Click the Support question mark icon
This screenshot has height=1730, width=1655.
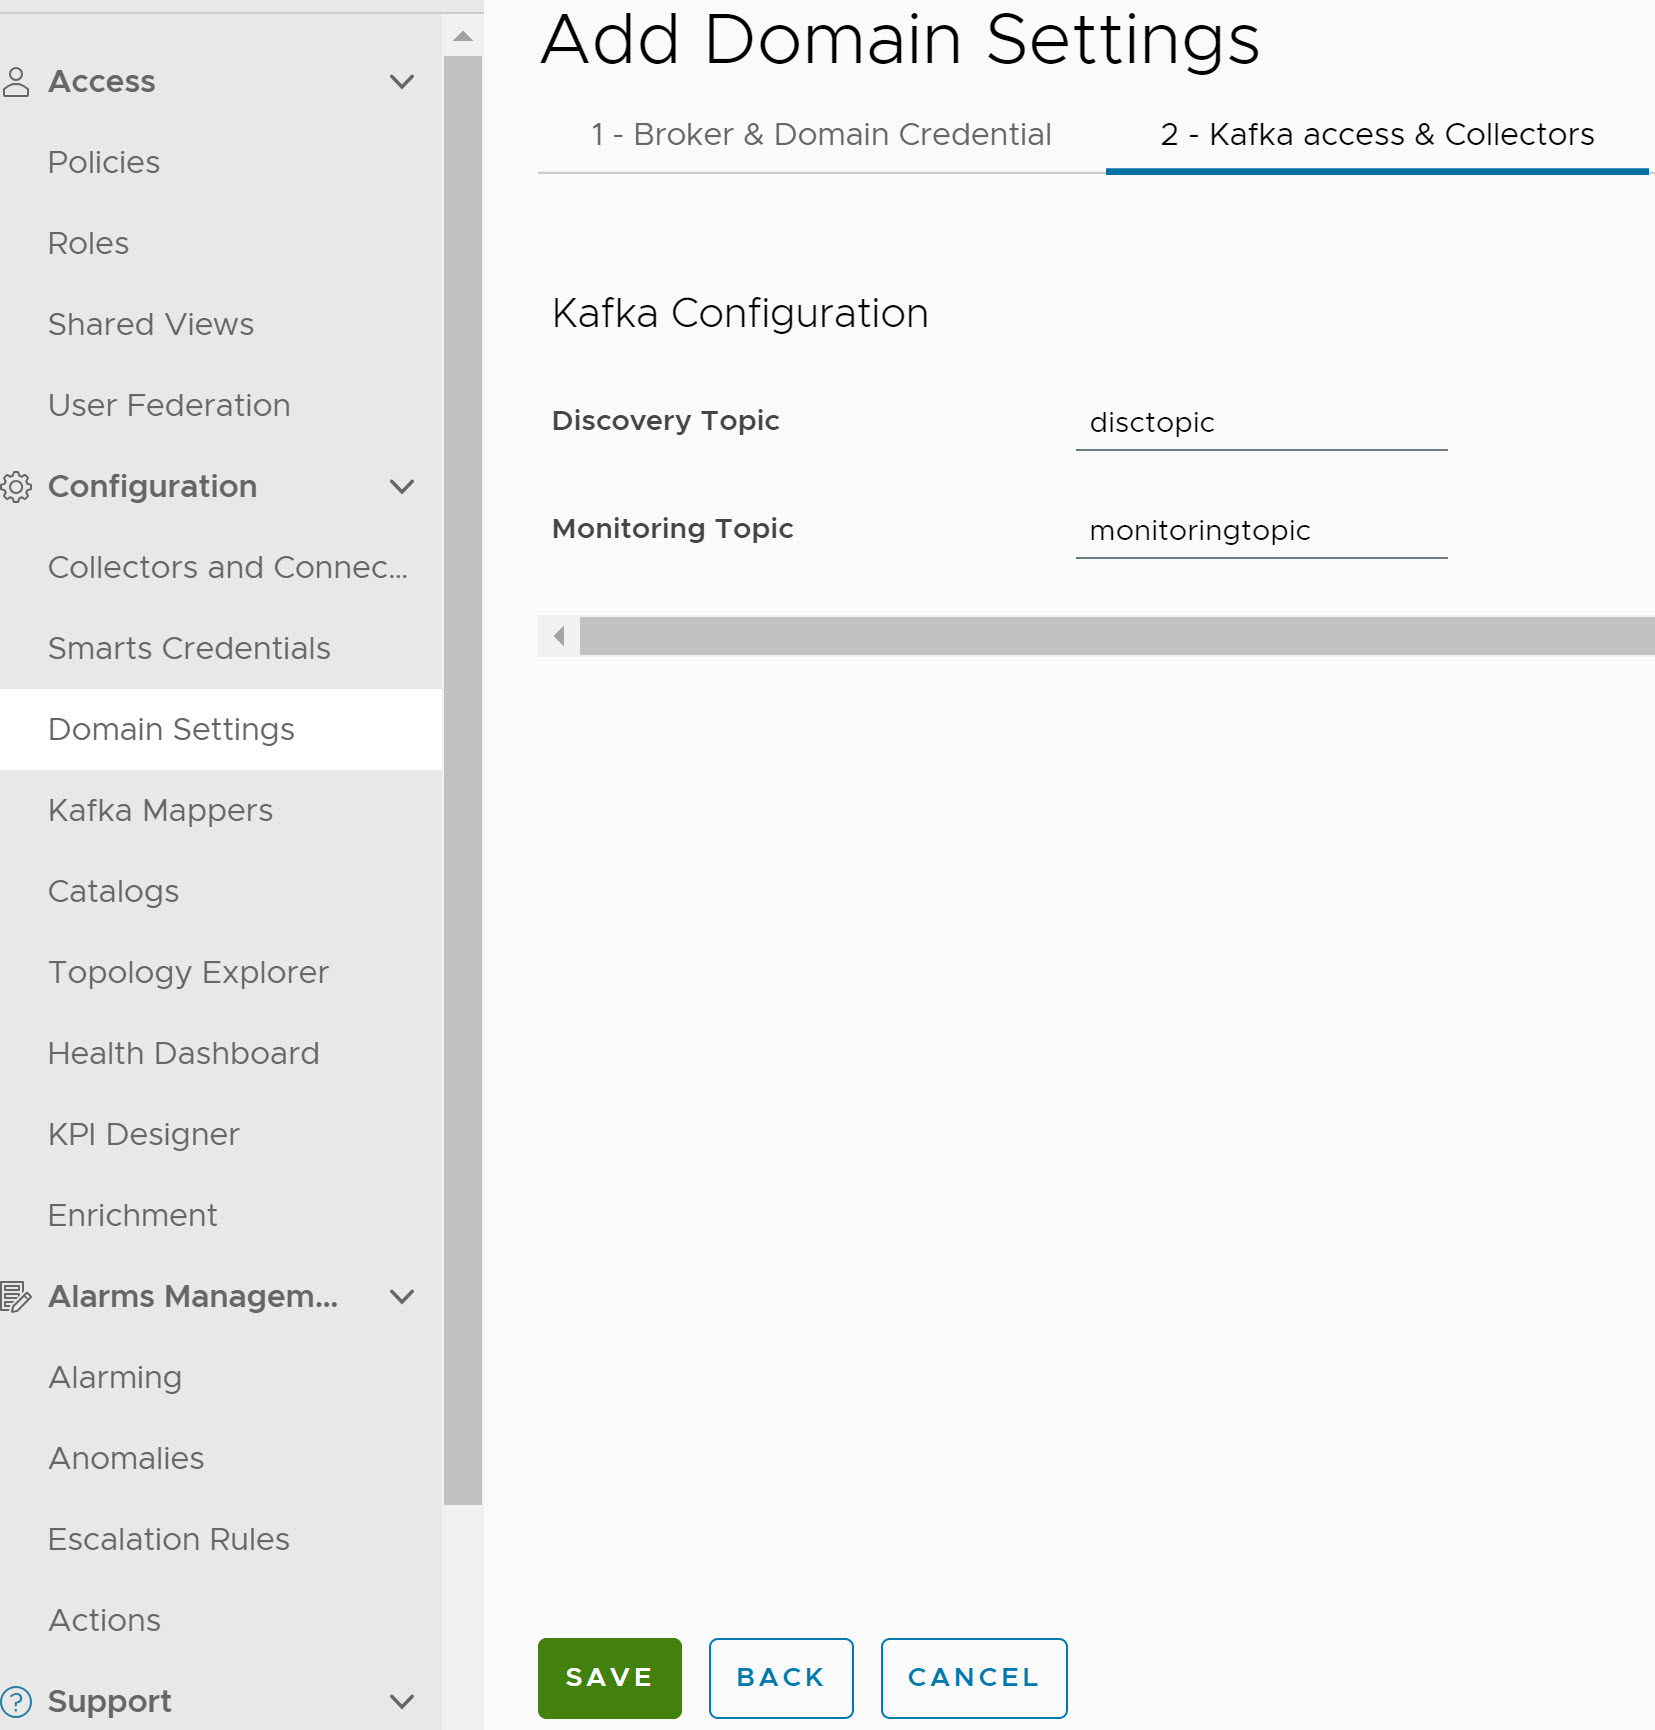(16, 1702)
